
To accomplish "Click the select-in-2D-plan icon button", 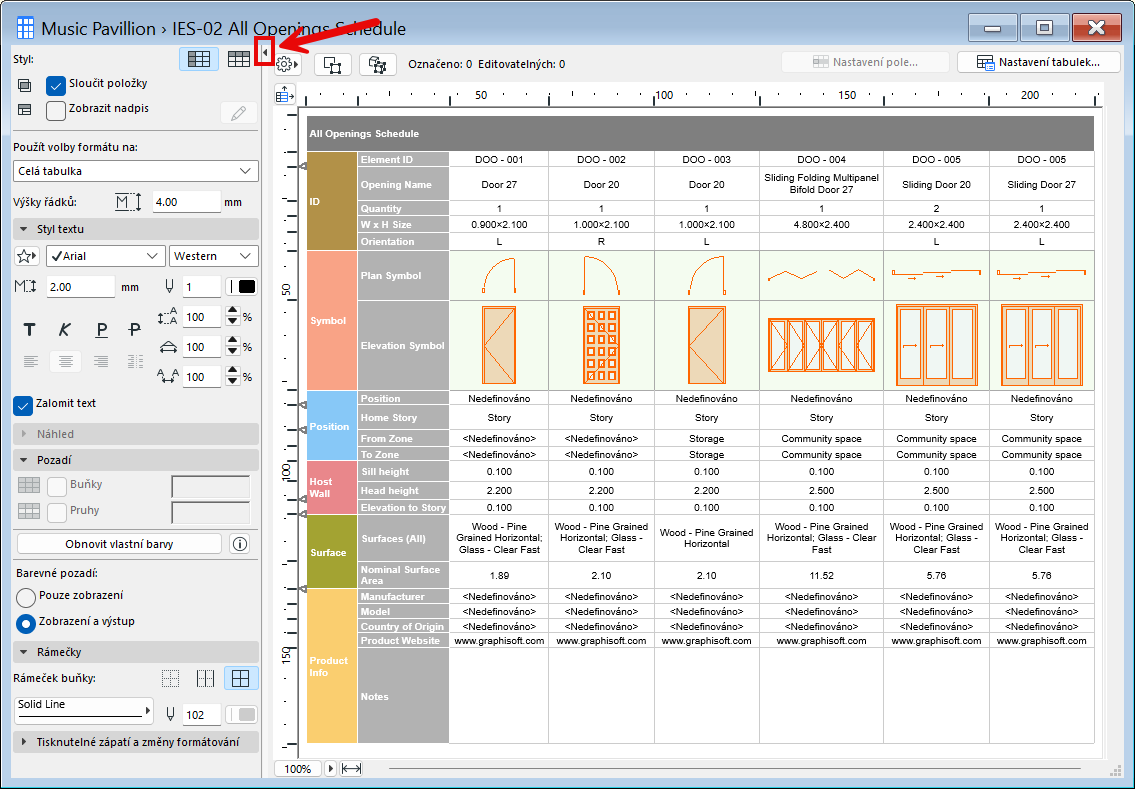I will pyautogui.click(x=333, y=64).
